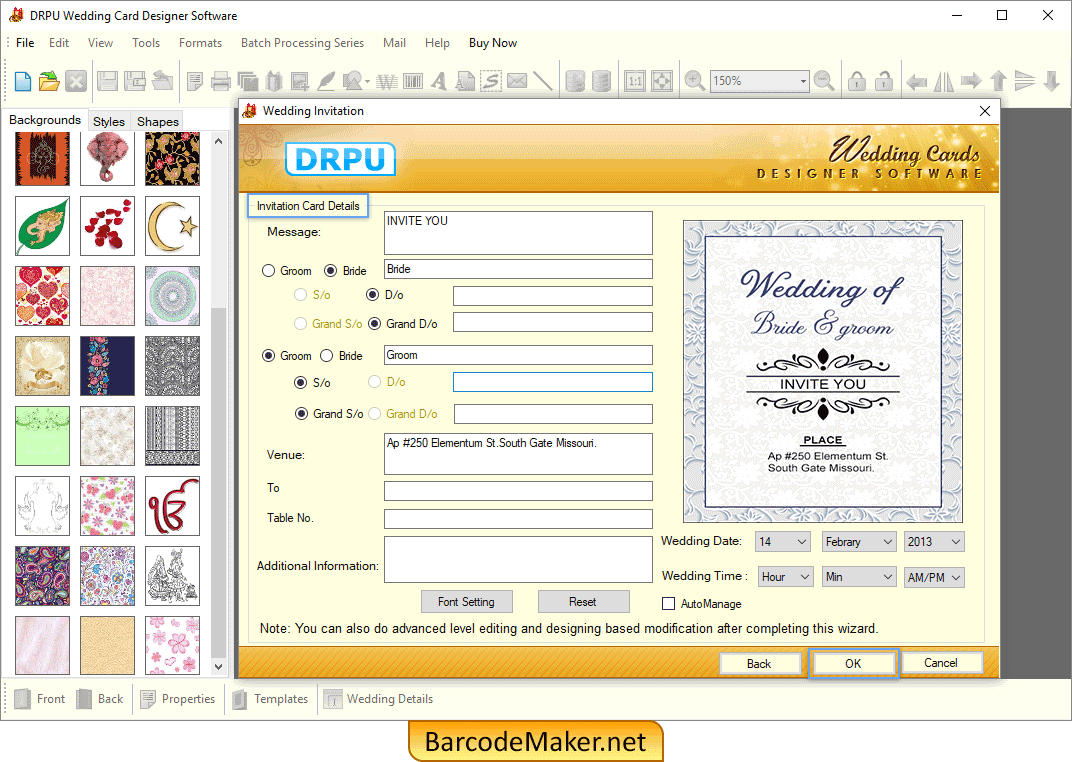Click the signature 'S' tool icon

[491, 81]
